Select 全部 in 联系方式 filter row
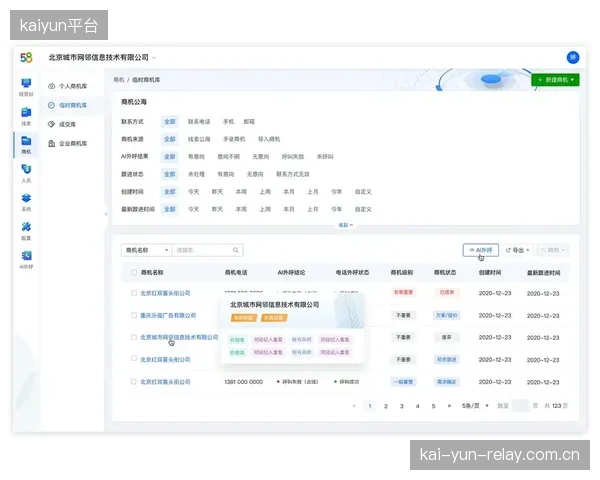 point(170,121)
